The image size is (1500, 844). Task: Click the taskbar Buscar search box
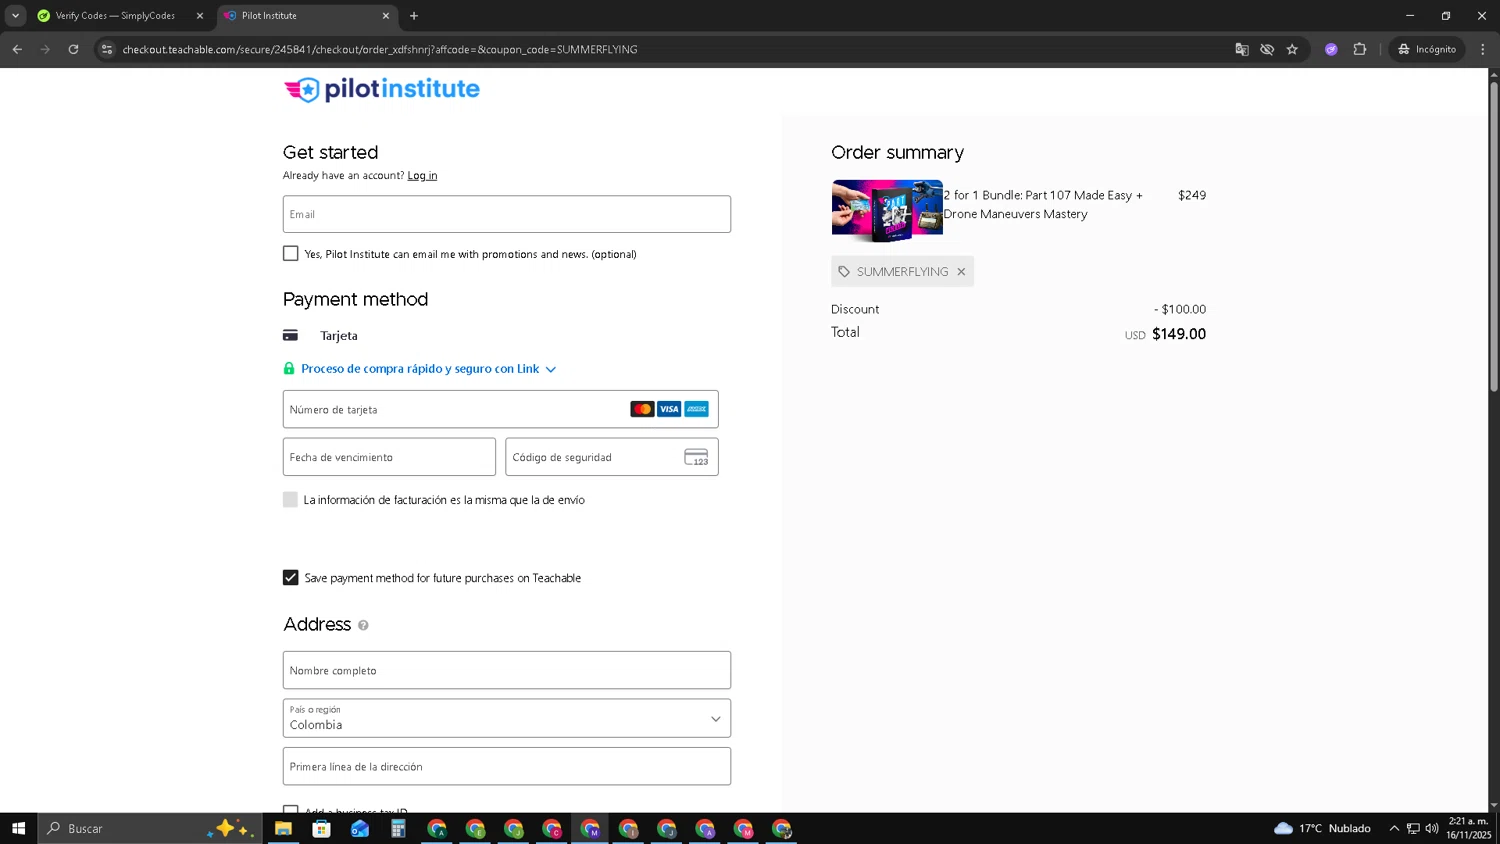point(150,828)
